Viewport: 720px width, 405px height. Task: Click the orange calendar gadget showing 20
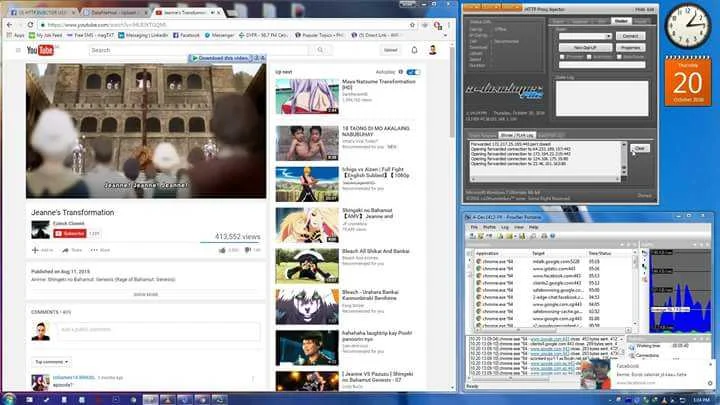click(687, 81)
